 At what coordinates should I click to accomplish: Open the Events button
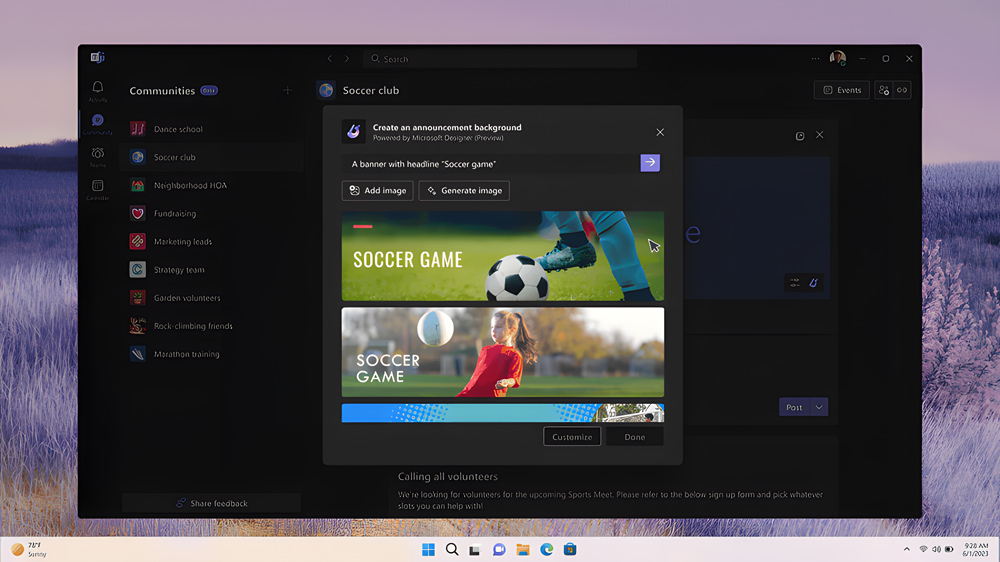click(x=842, y=90)
